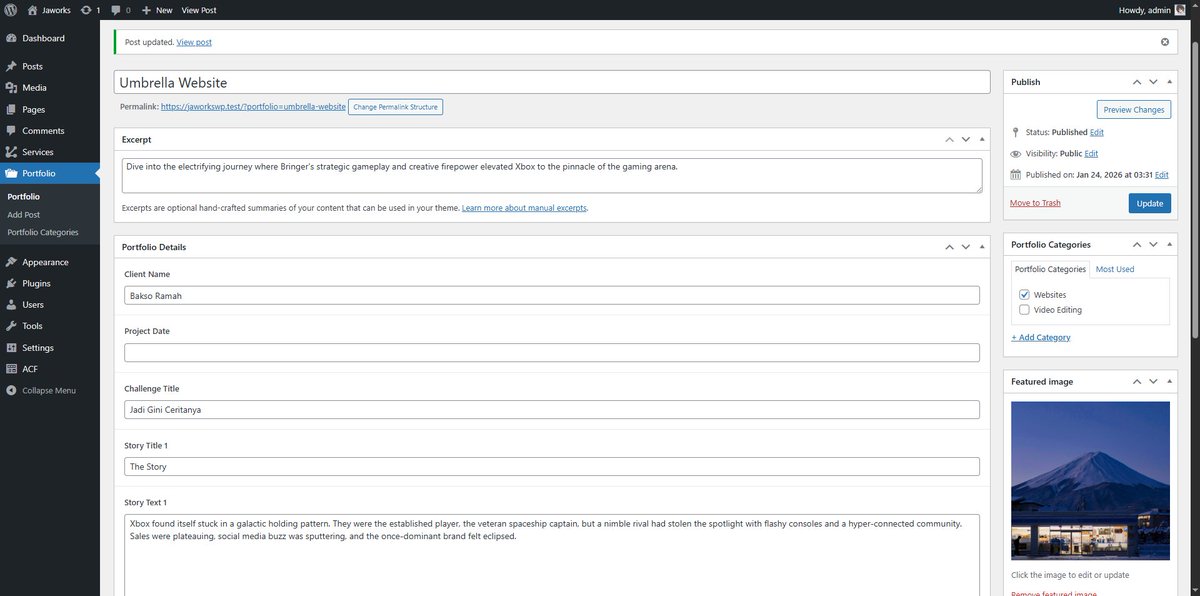
Task: Click into the Excerpt text area
Action: tap(552, 175)
